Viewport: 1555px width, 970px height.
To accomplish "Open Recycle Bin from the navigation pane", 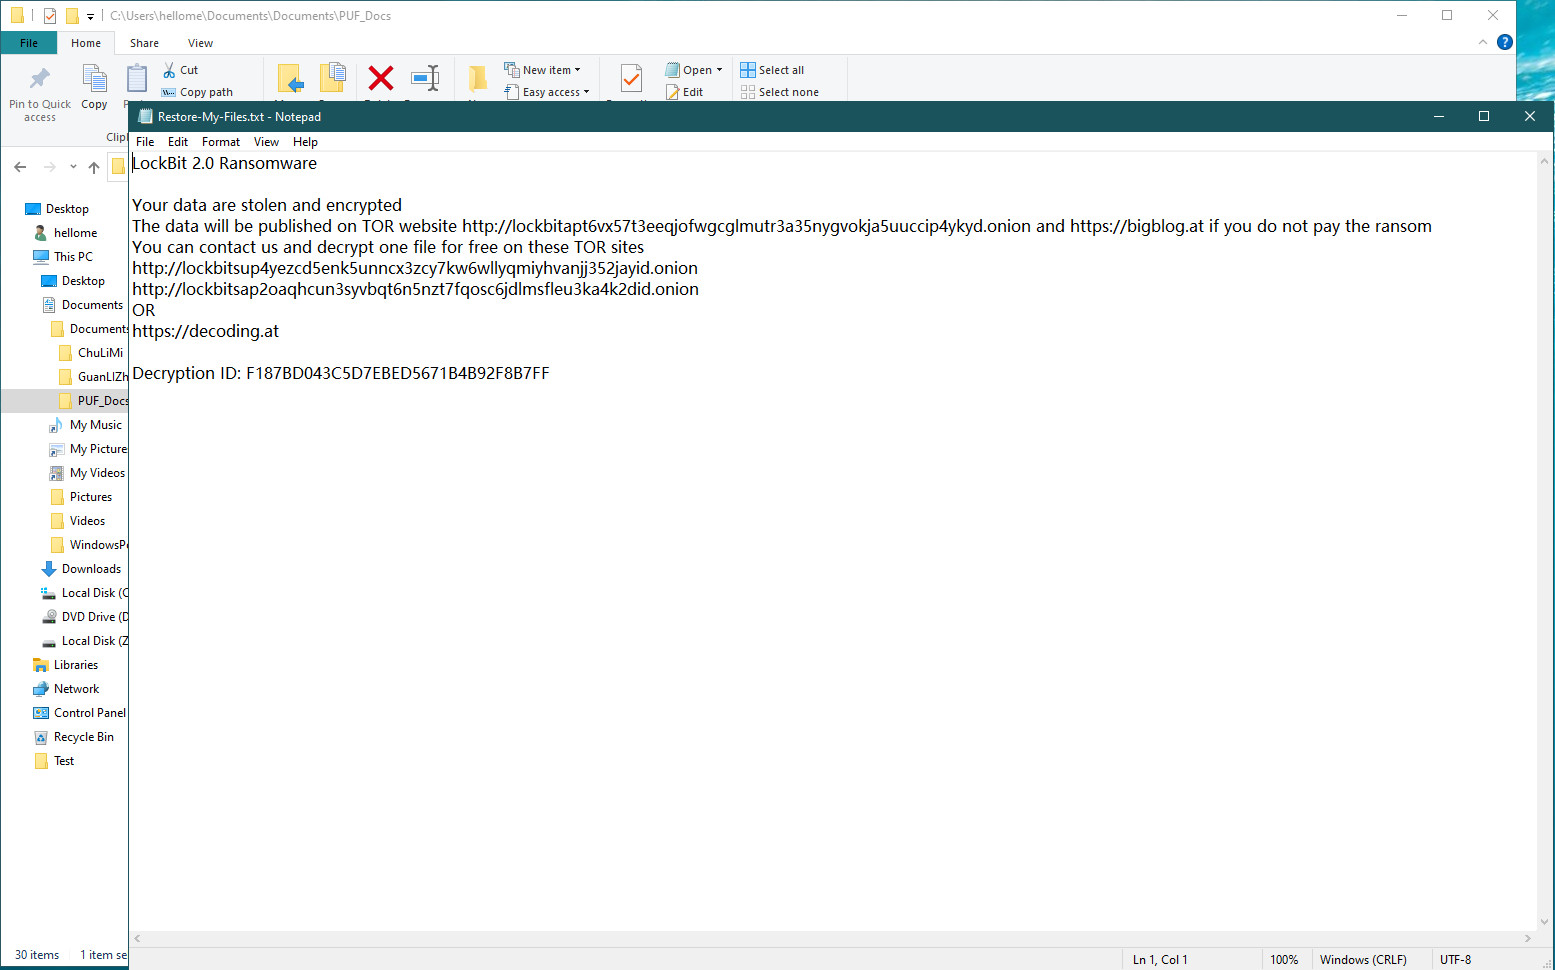I will [x=83, y=737].
